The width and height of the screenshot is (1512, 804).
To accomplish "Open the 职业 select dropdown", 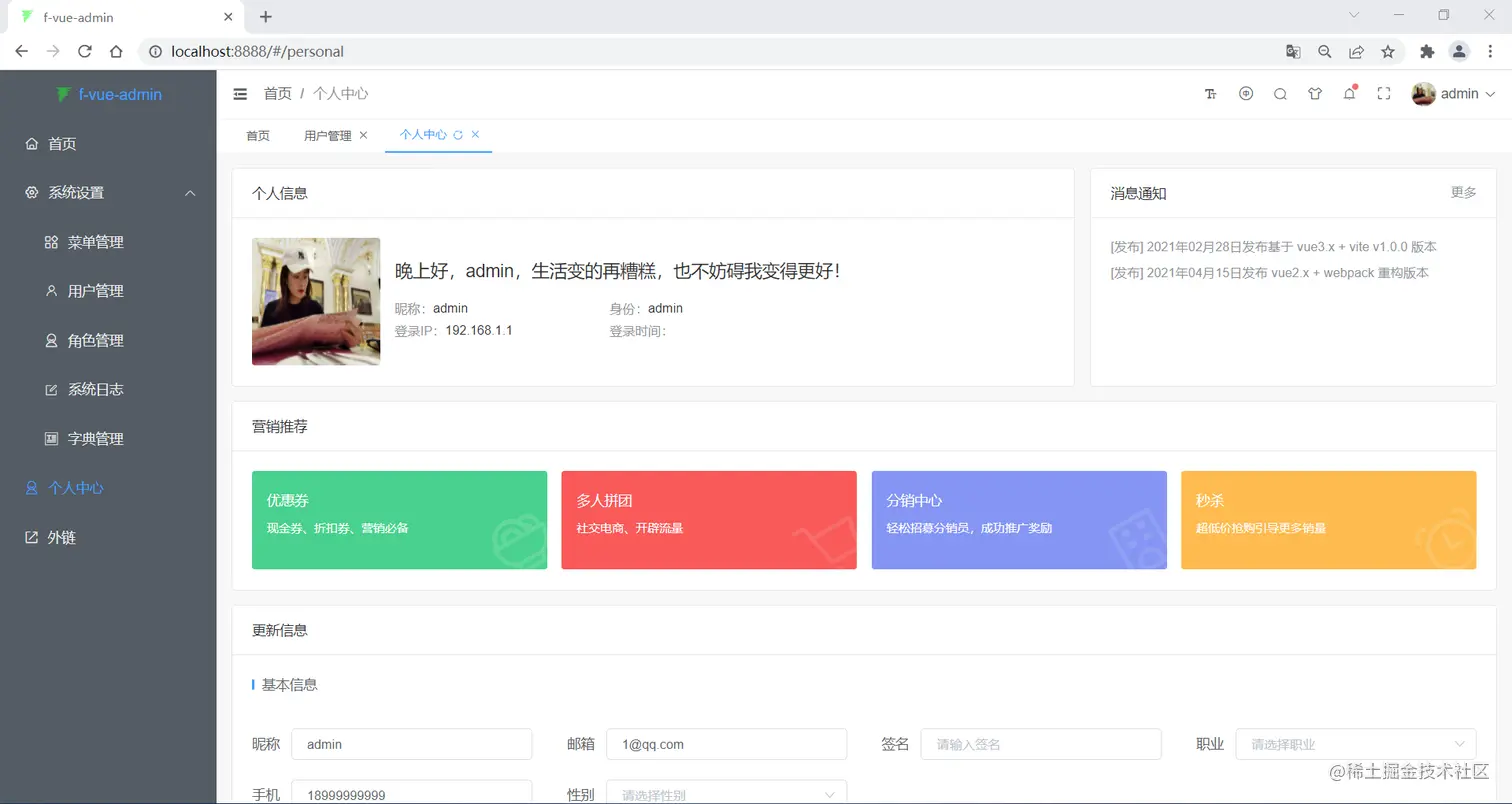I will click(1356, 744).
